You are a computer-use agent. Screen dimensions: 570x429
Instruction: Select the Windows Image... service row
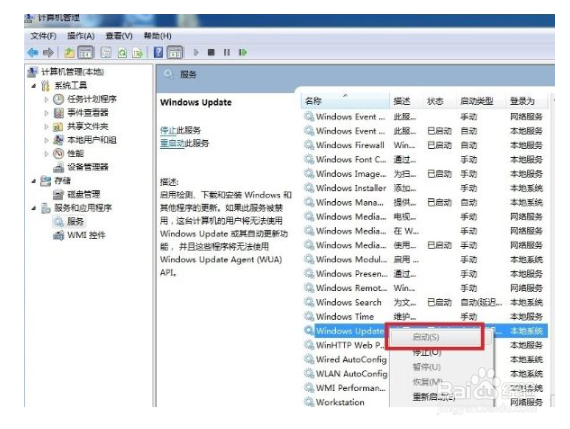(x=425, y=174)
